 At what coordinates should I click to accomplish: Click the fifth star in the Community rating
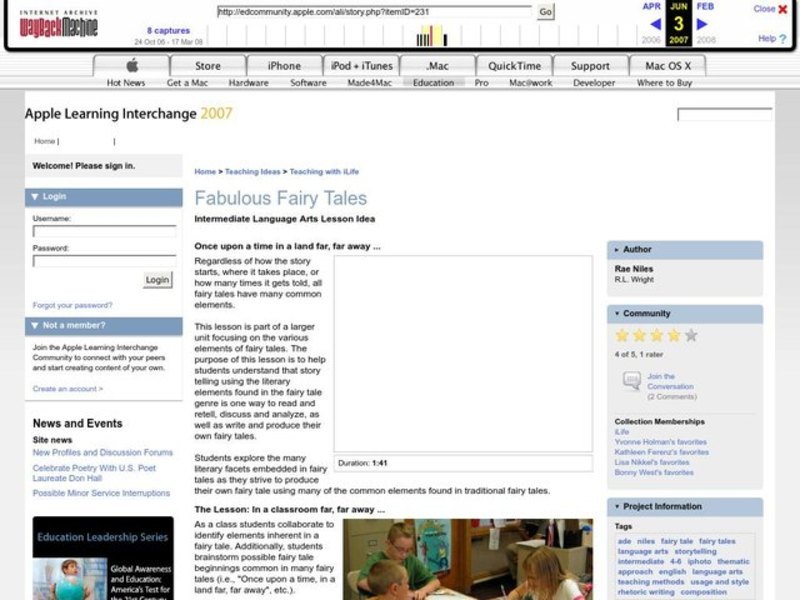[x=690, y=335]
